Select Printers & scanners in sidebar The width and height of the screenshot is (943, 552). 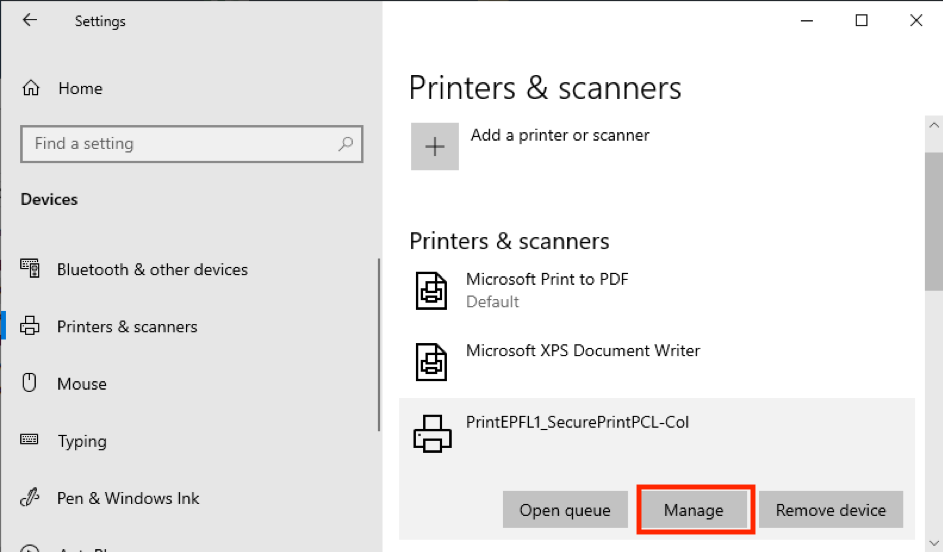[127, 327]
